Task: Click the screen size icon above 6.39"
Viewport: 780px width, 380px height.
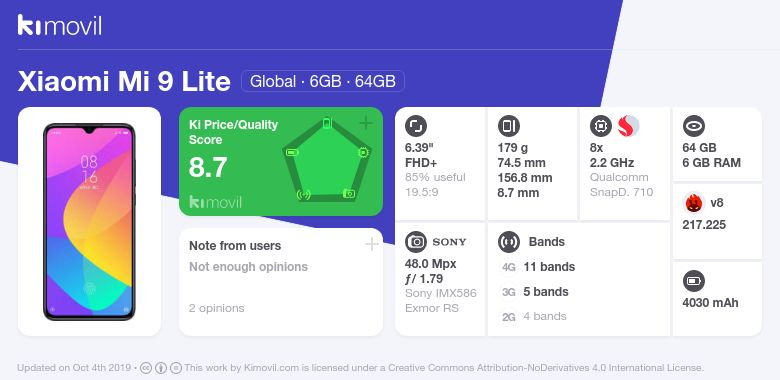Action: [x=416, y=126]
